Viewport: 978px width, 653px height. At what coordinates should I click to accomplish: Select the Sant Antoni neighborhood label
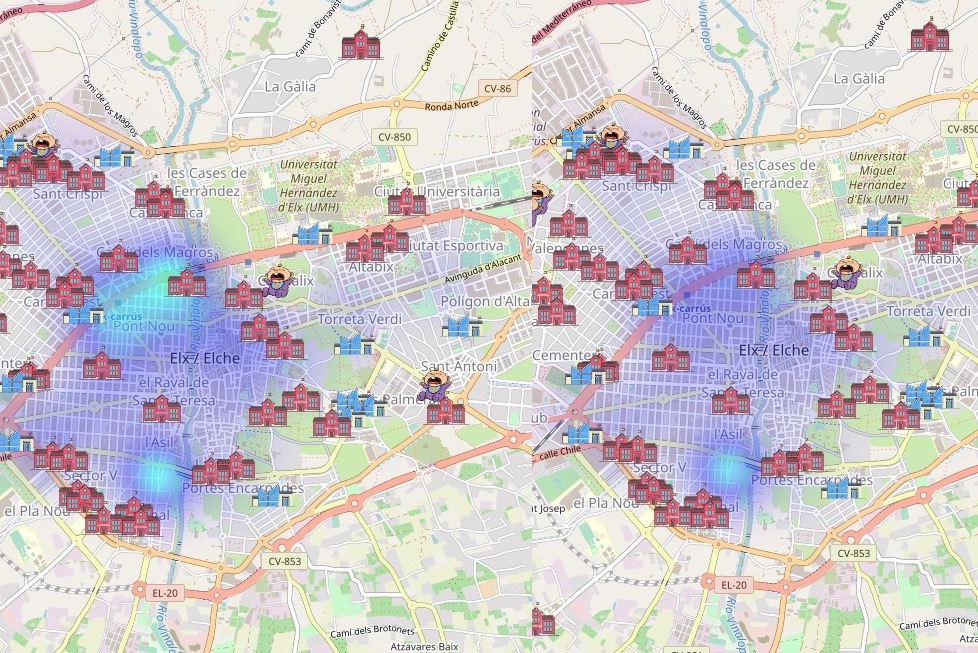[459, 366]
